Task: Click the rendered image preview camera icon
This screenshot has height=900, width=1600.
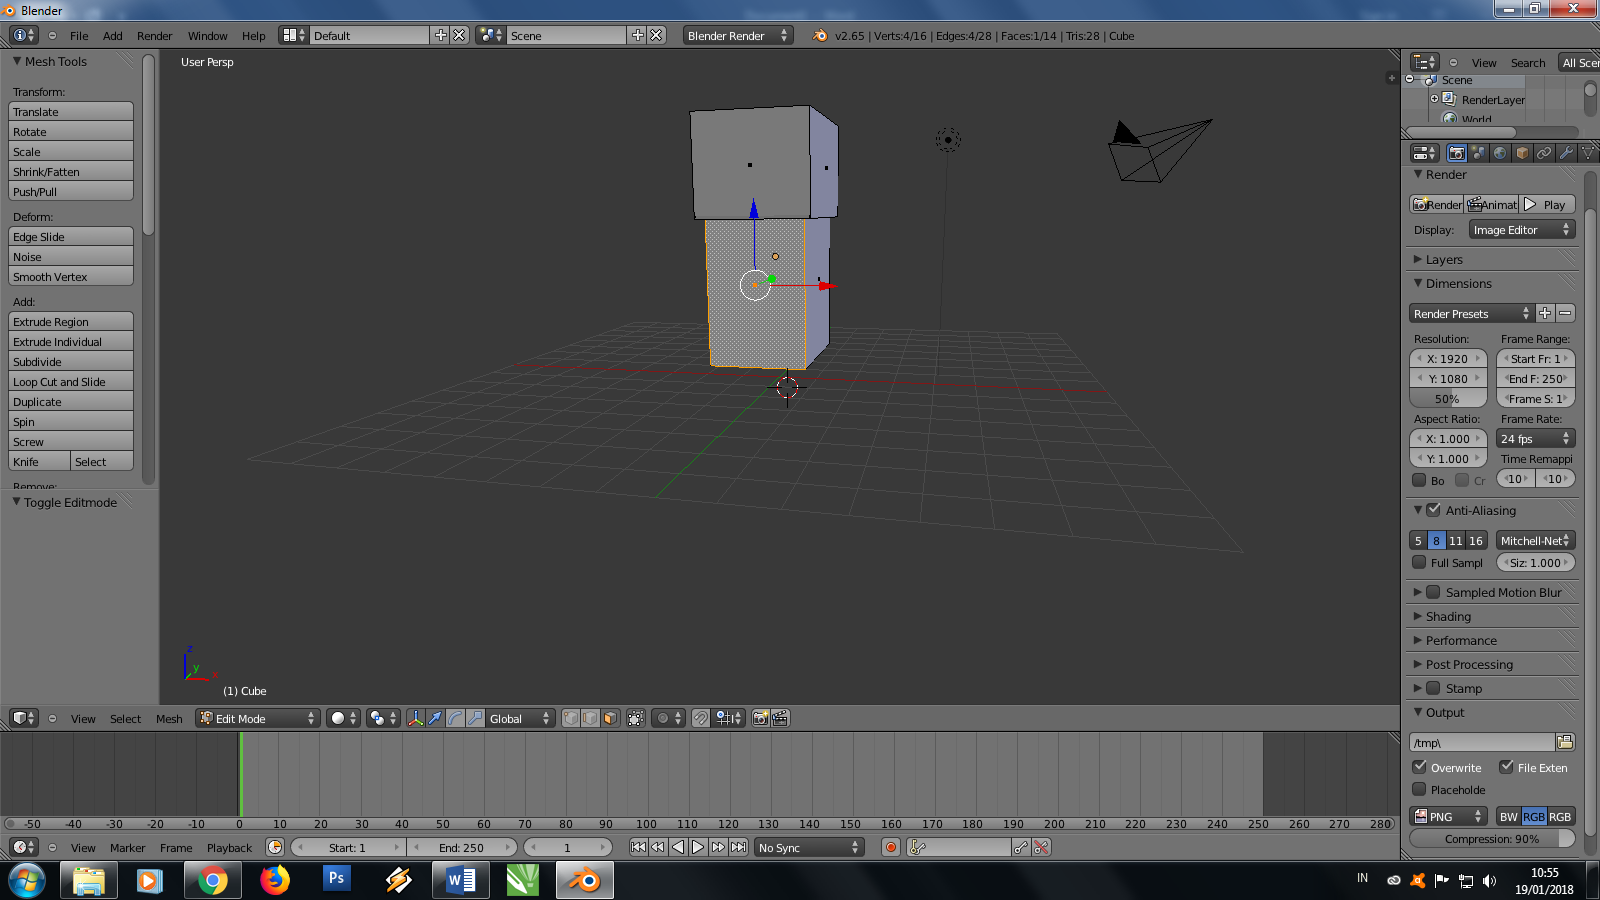Action: pyautogui.click(x=760, y=718)
